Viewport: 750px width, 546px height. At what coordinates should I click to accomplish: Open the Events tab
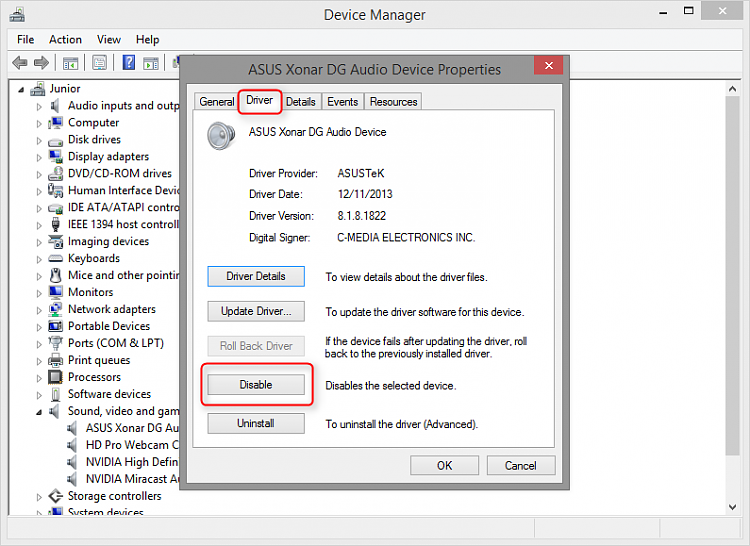tap(342, 102)
